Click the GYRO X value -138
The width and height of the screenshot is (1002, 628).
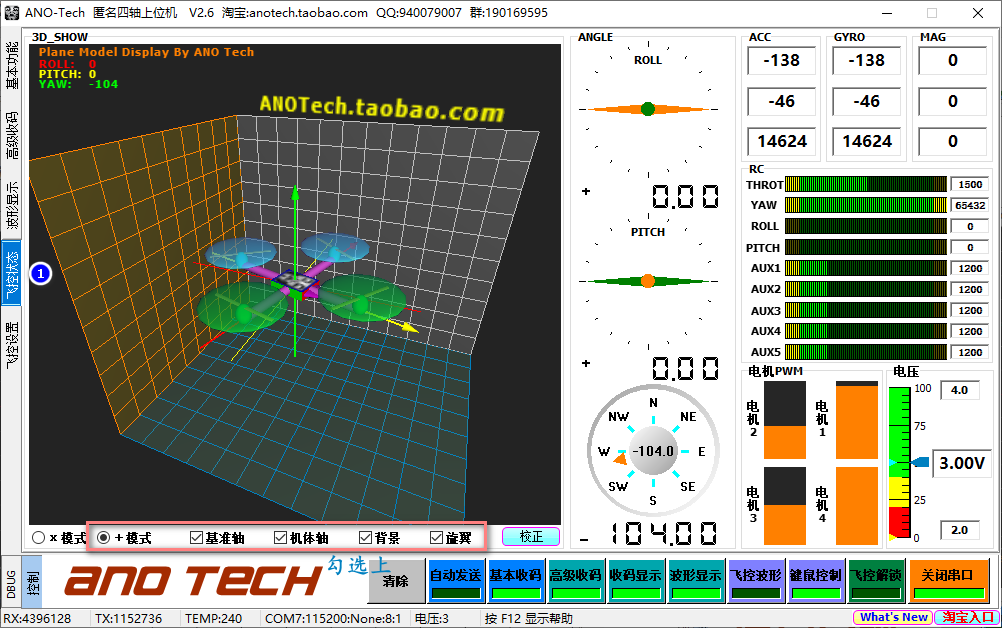pos(867,61)
